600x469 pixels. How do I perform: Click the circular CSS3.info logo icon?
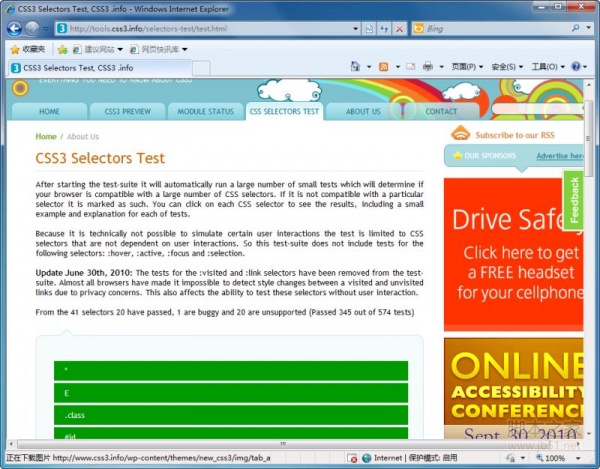pyautogui.click(x=20, y=88)
